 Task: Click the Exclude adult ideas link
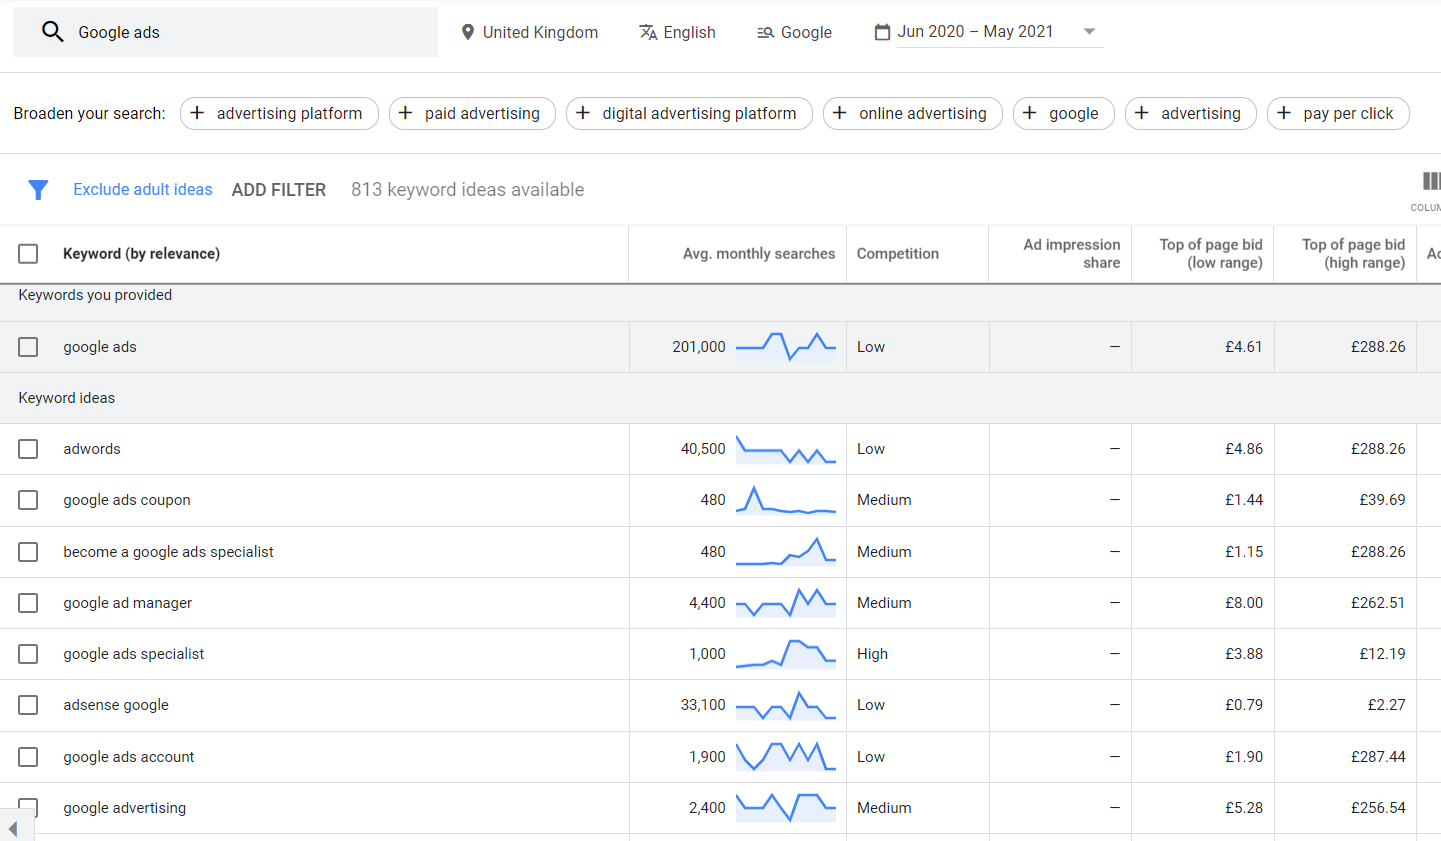143,190
